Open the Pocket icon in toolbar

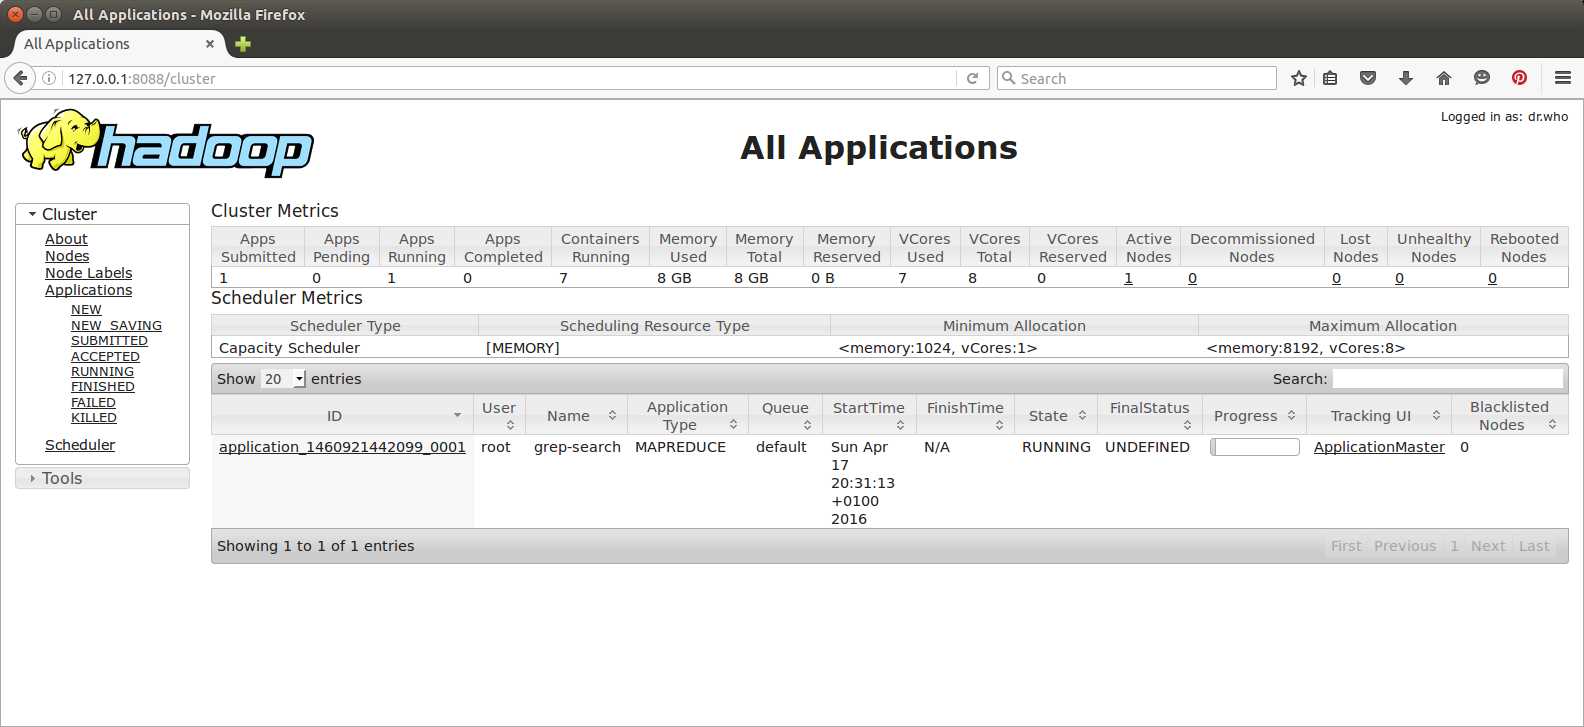(x=1368, y=78)
